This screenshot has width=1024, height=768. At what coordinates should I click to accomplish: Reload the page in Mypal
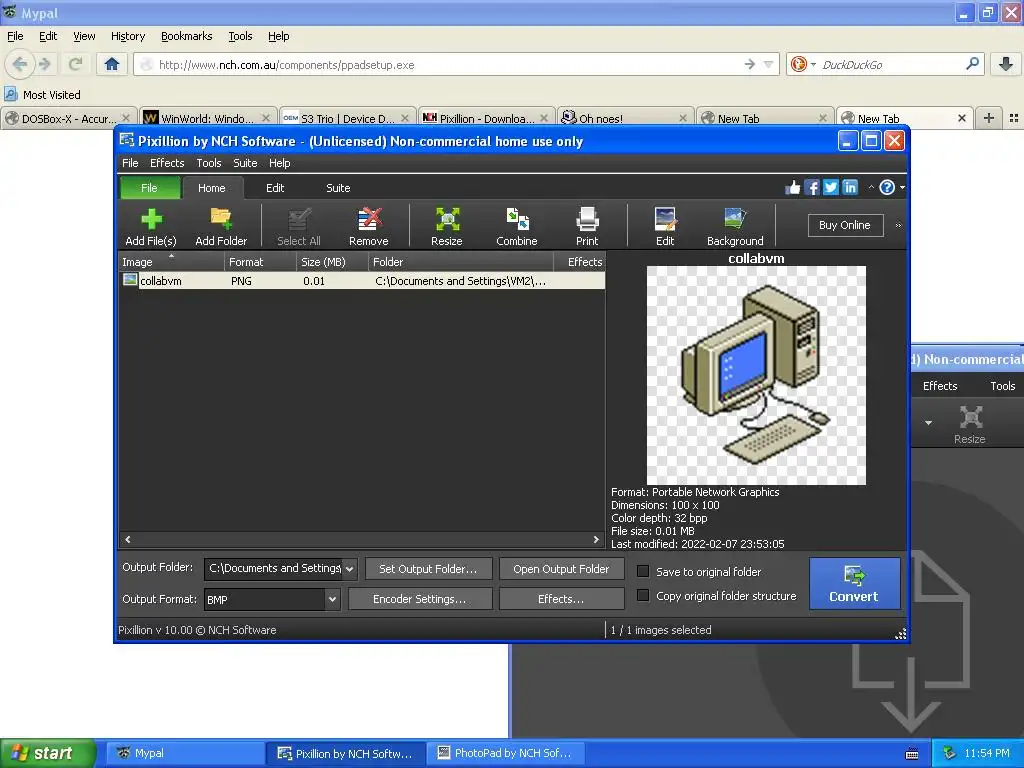(x=76, y=64)
